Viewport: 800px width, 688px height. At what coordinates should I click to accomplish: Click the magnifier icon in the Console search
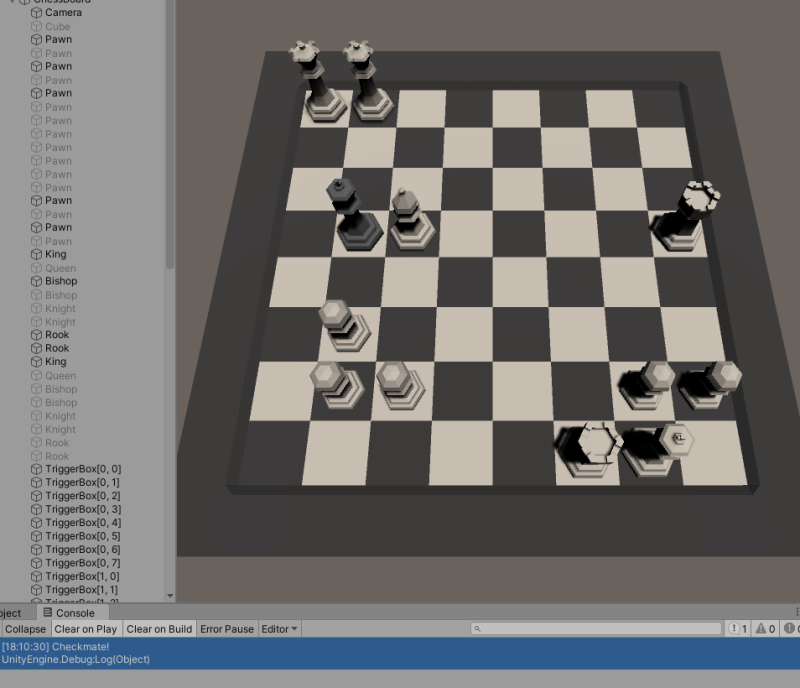click(478, 629)
